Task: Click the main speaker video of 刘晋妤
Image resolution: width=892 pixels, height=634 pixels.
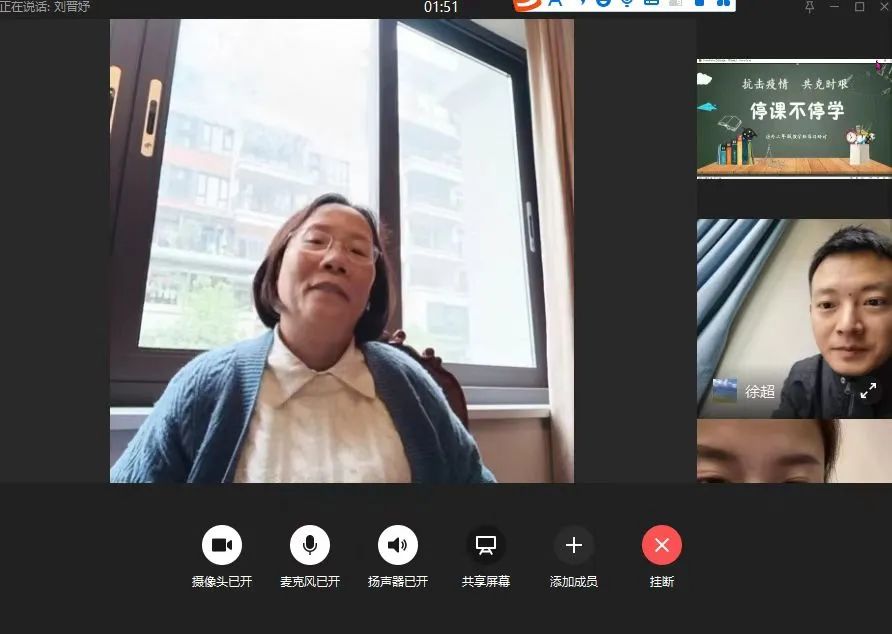Action: click(x=341, y=251)
